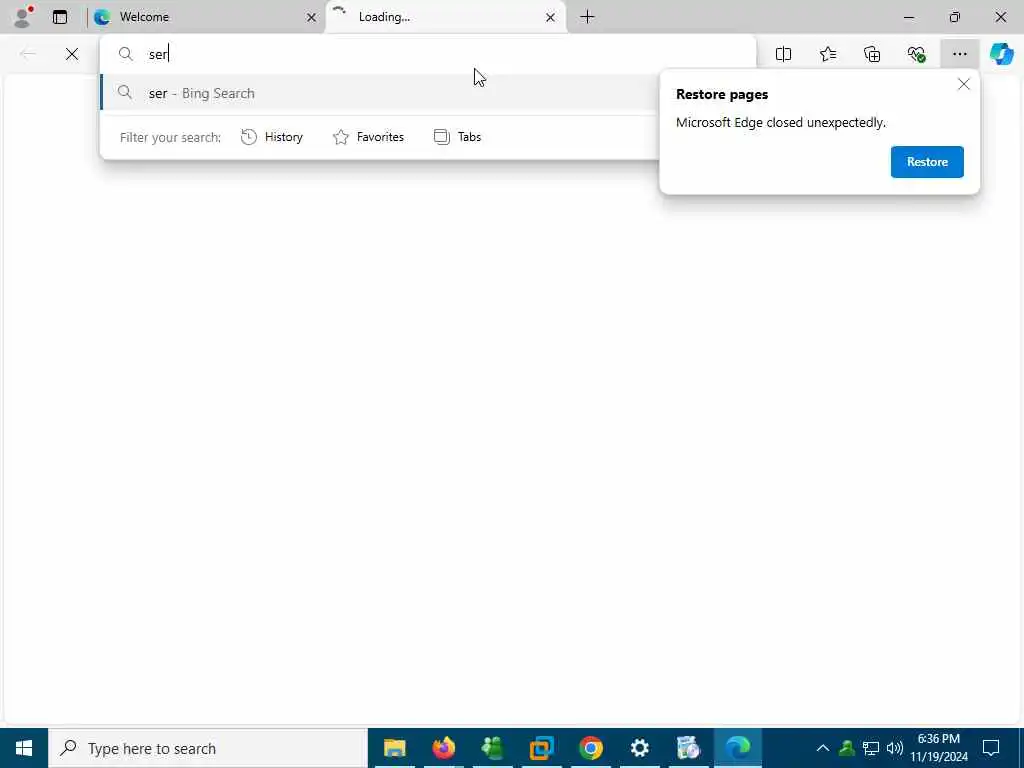Click Microsoft Edge in taskbar
This screenshot has width=1024, height=768.
pos(737,748)
